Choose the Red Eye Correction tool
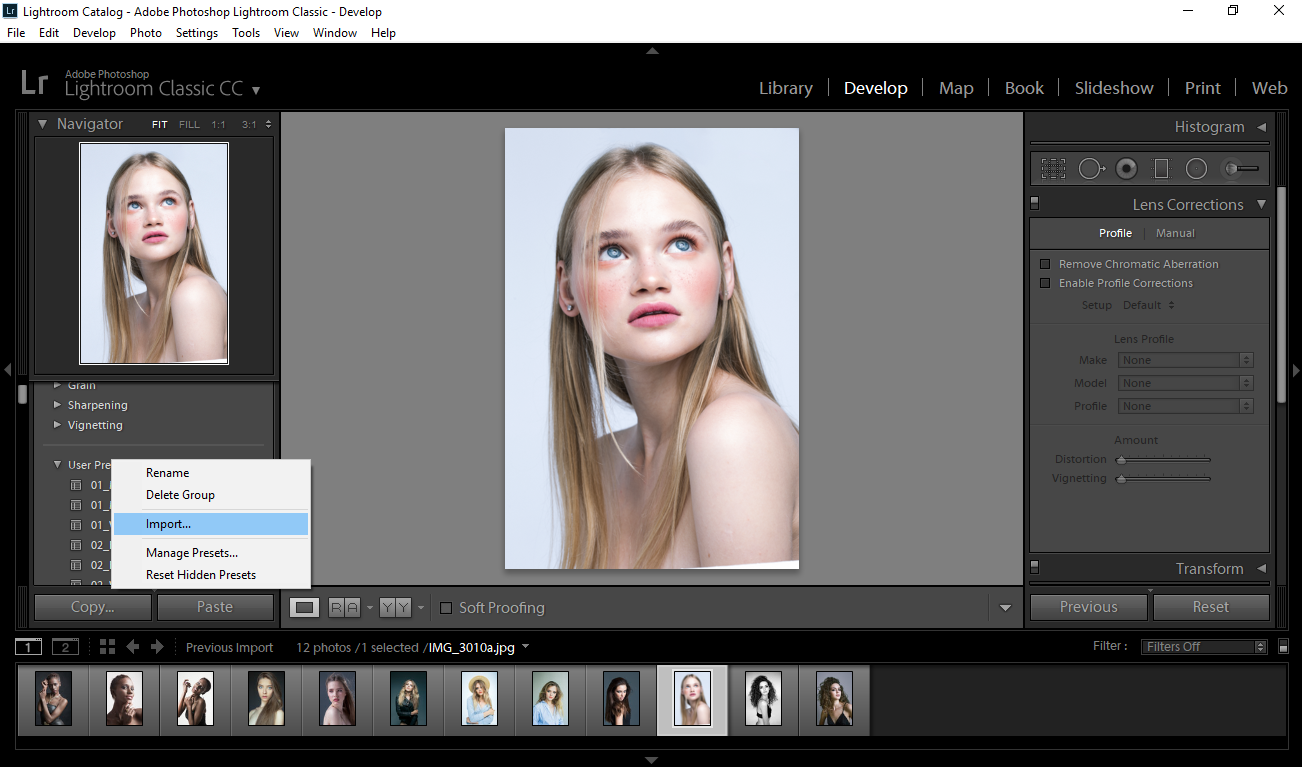 click(x=1126, y=169)
